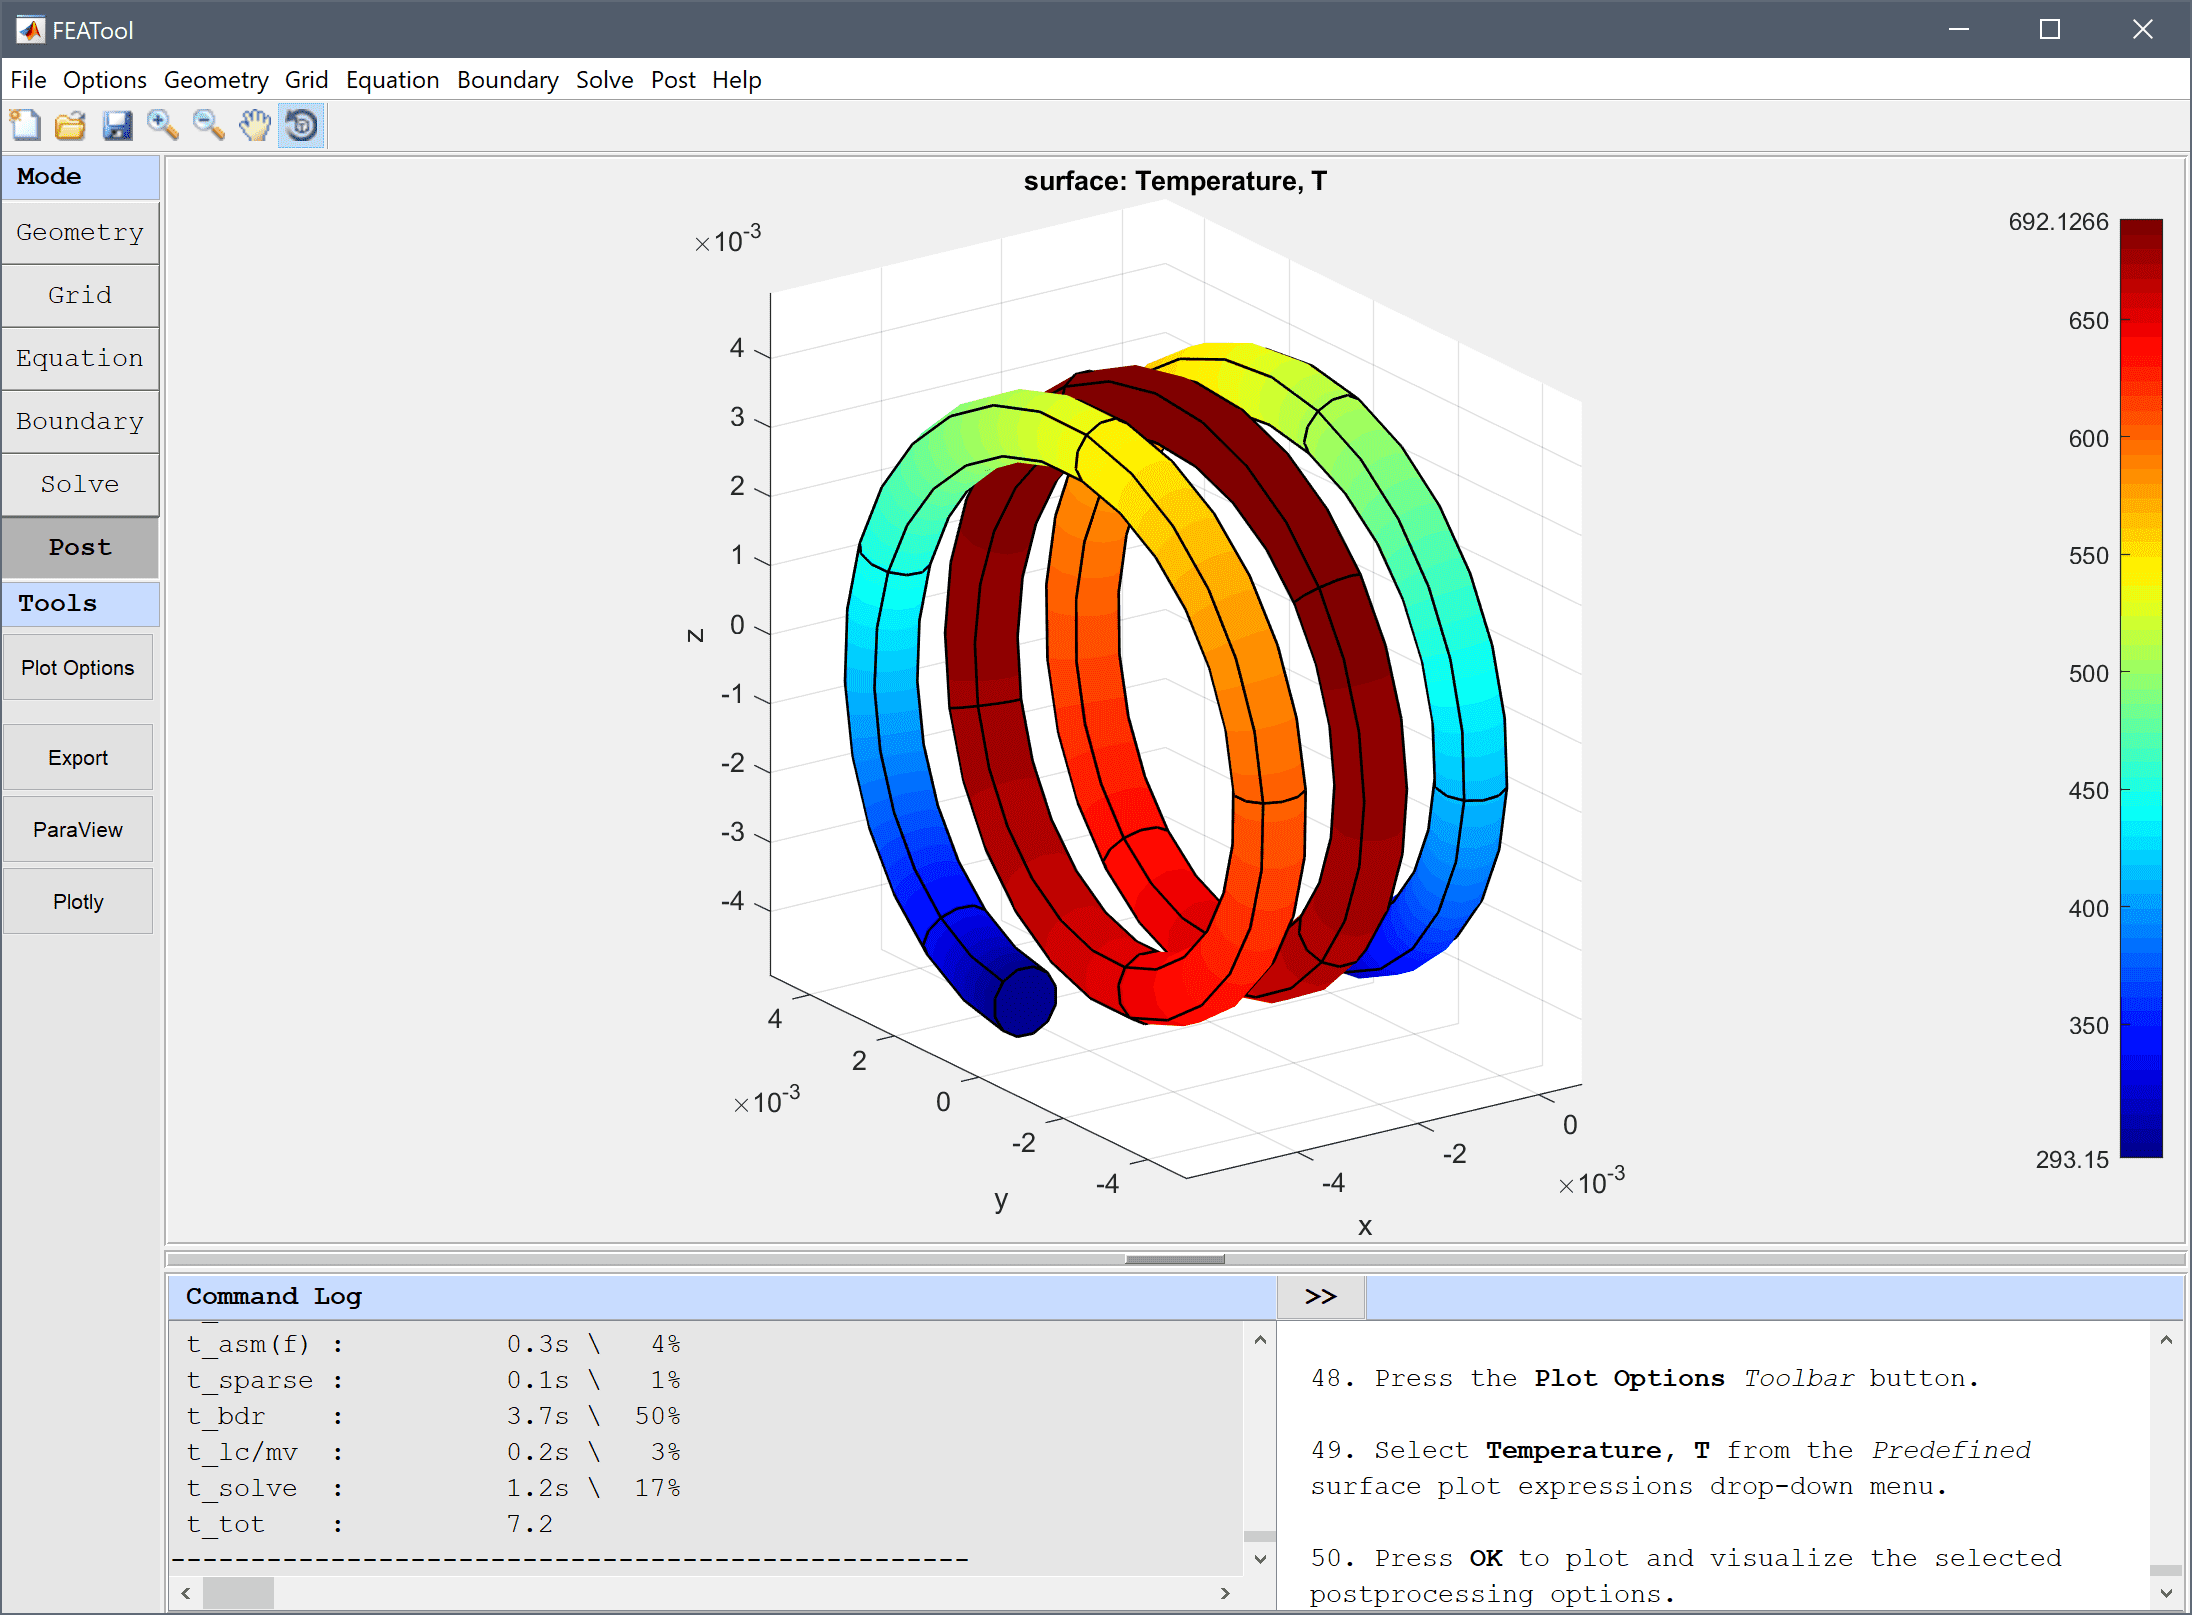Screen dimensions: 2192x1615
Task: Open the Equation menu
Action: coord(392,80)
